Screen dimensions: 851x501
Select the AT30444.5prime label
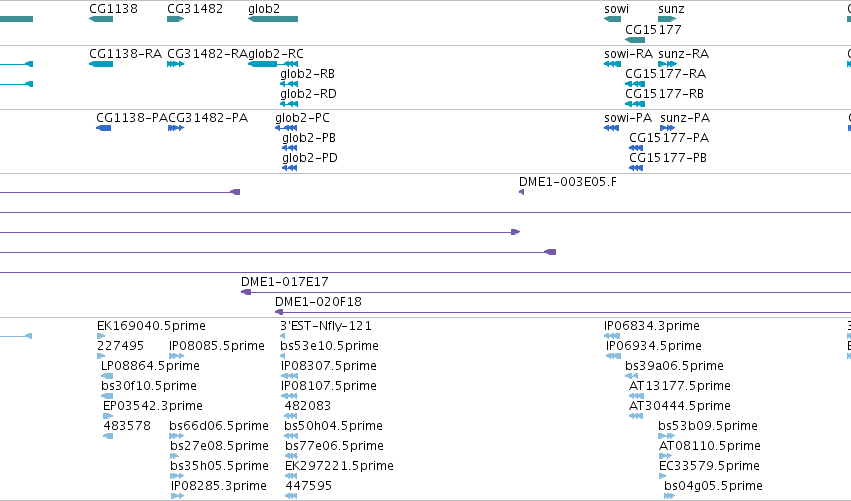680,406
